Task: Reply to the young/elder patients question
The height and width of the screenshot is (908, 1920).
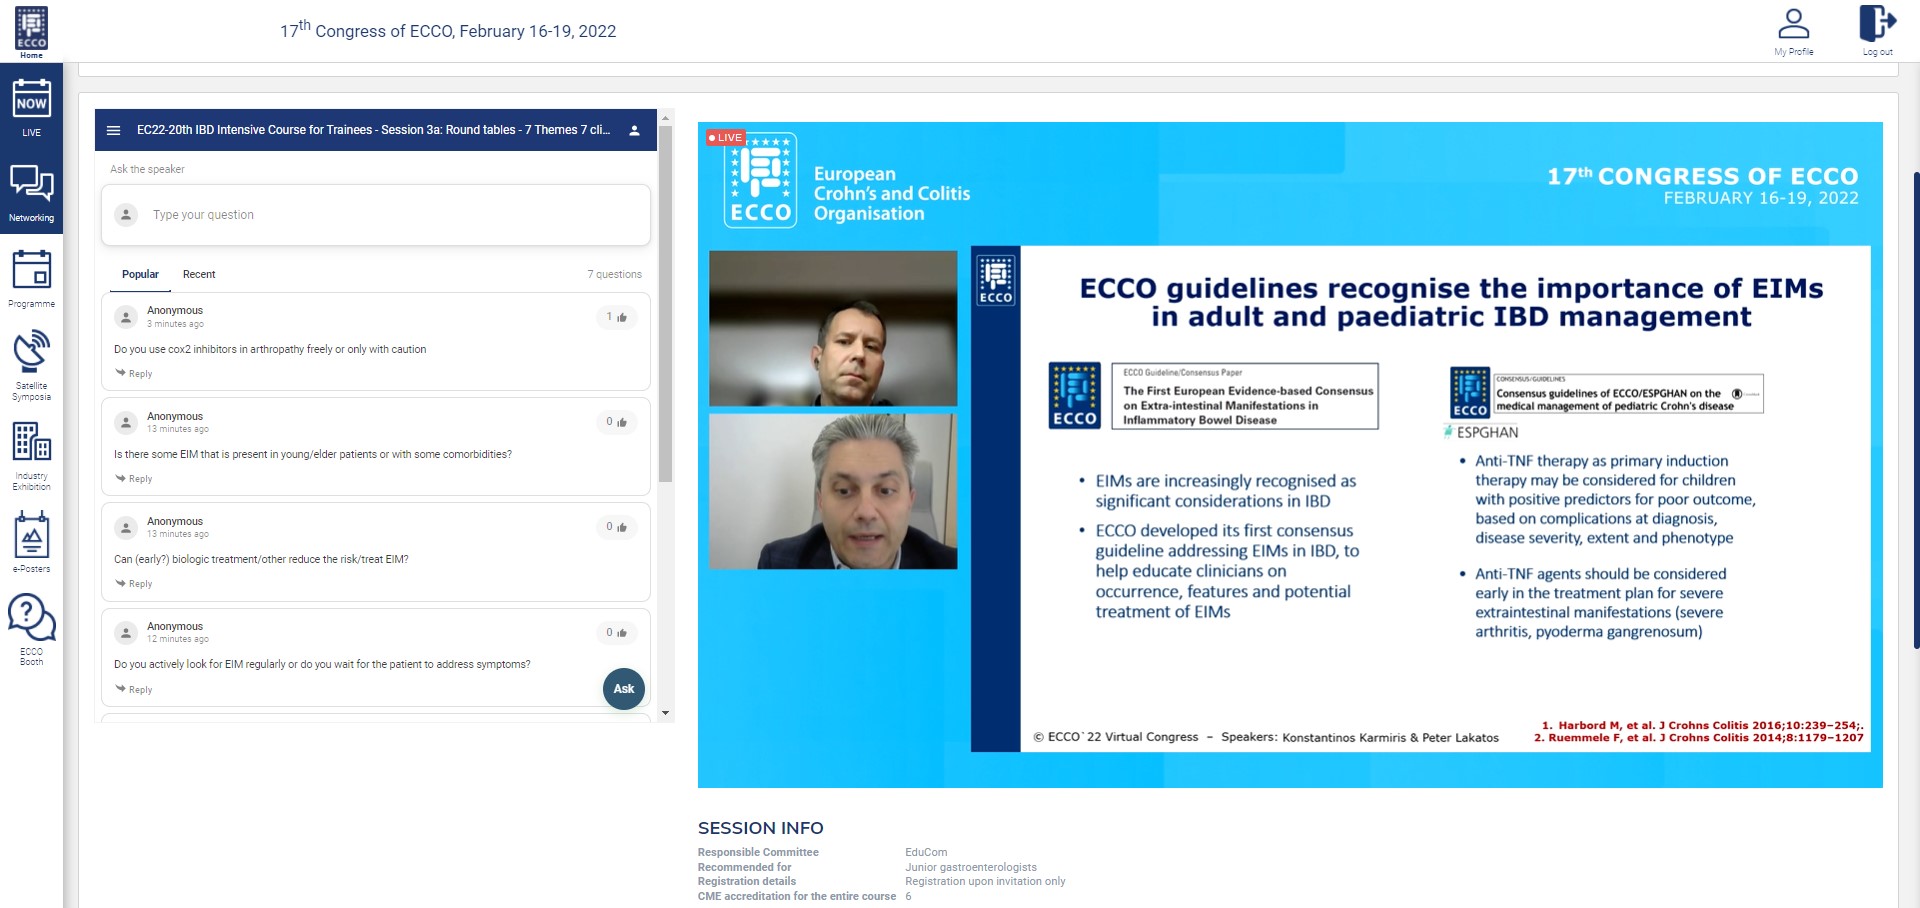Action: click(x=134, y=479)
